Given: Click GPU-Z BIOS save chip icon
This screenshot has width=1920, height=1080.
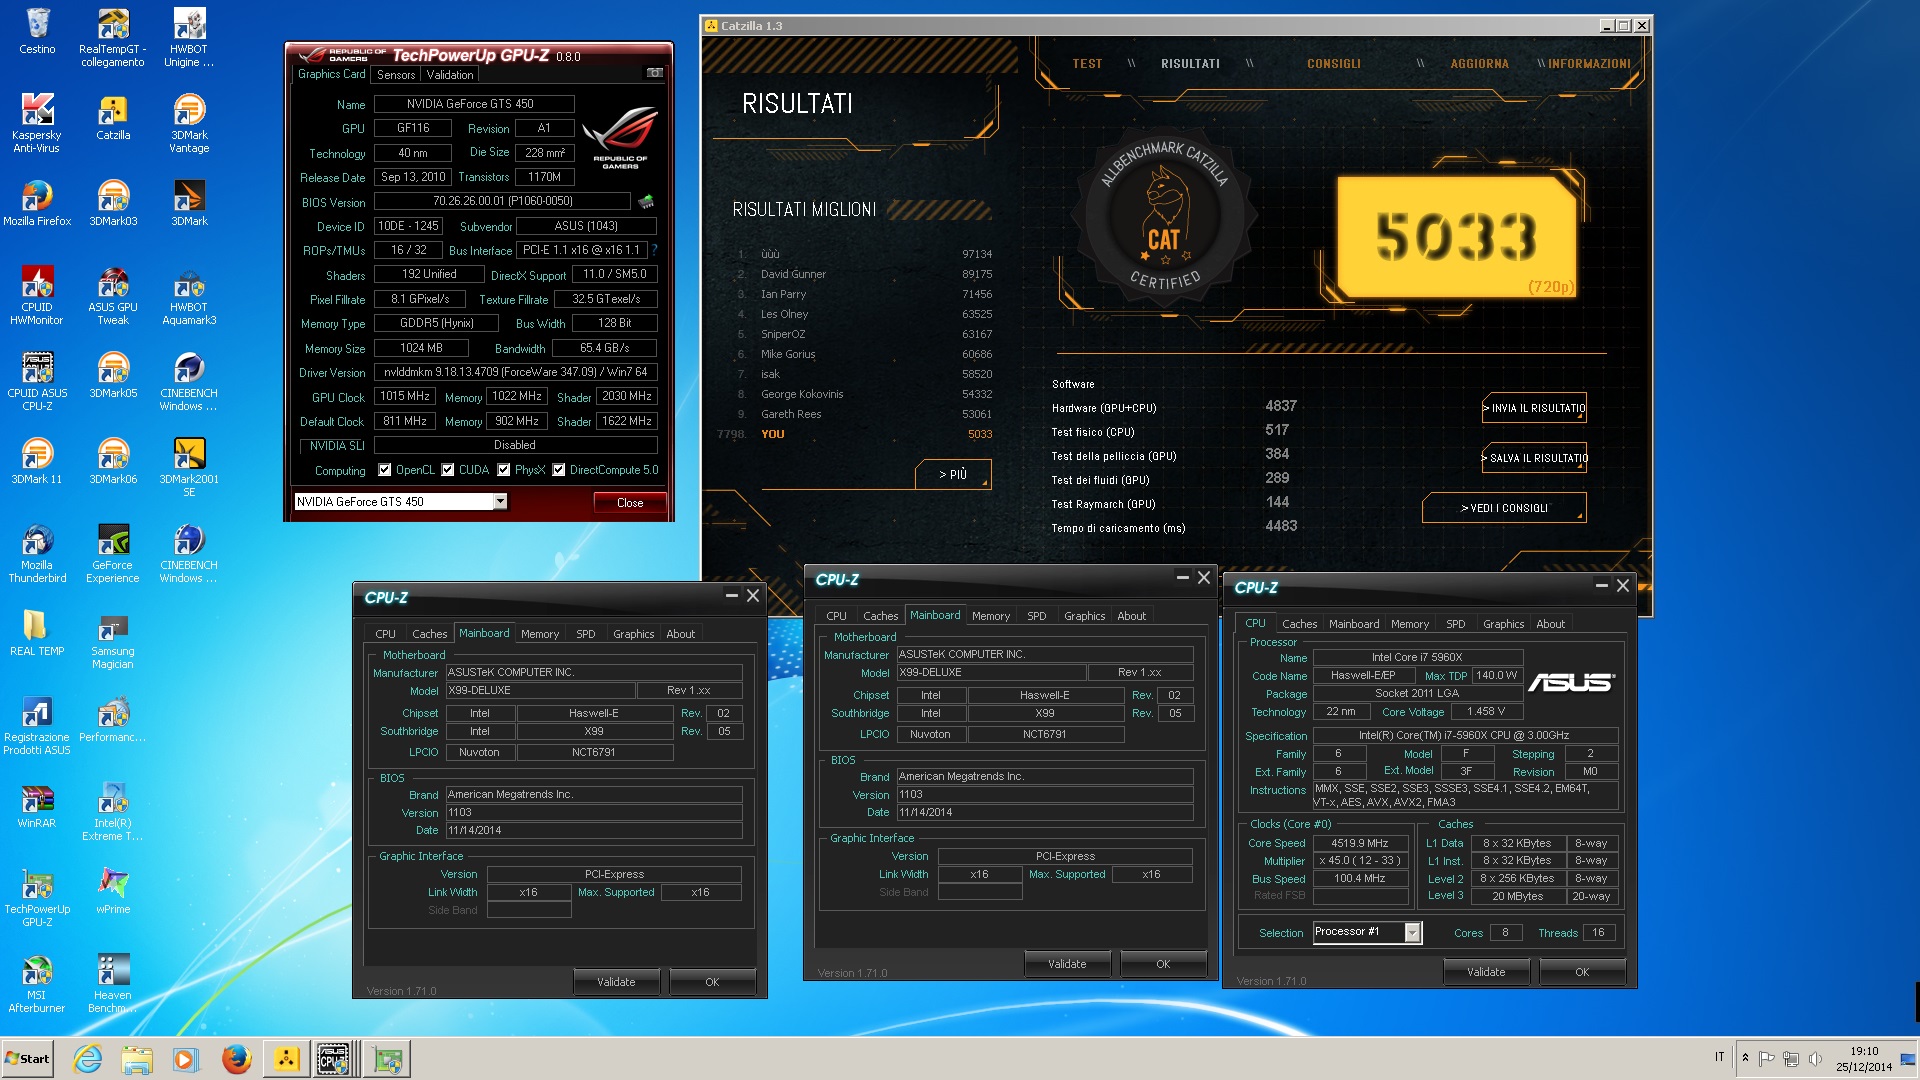Looking at the screenshot, I should point(646,201).
